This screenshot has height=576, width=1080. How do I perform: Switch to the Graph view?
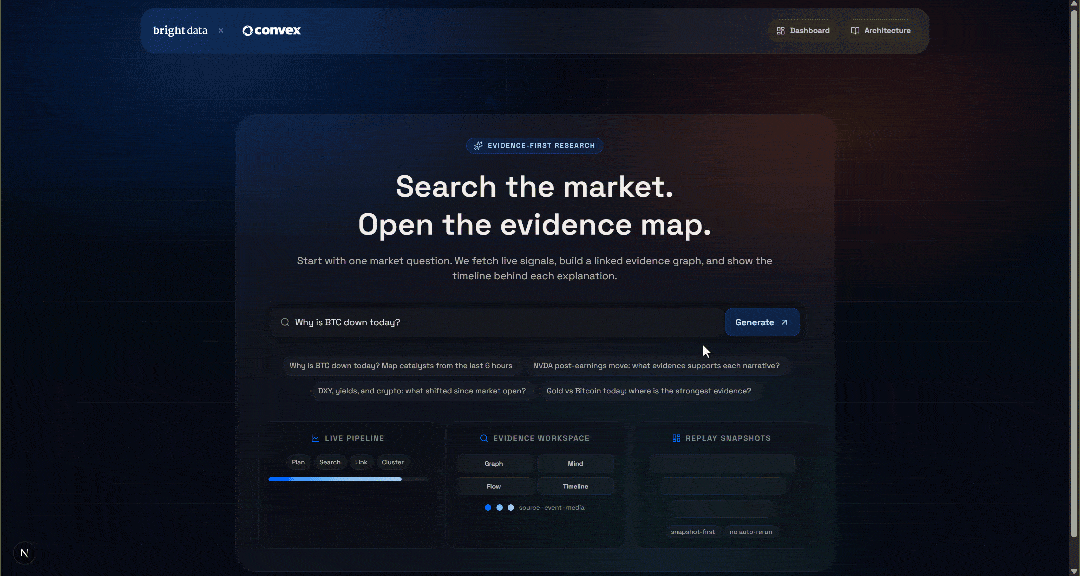[x=494, y=464]
